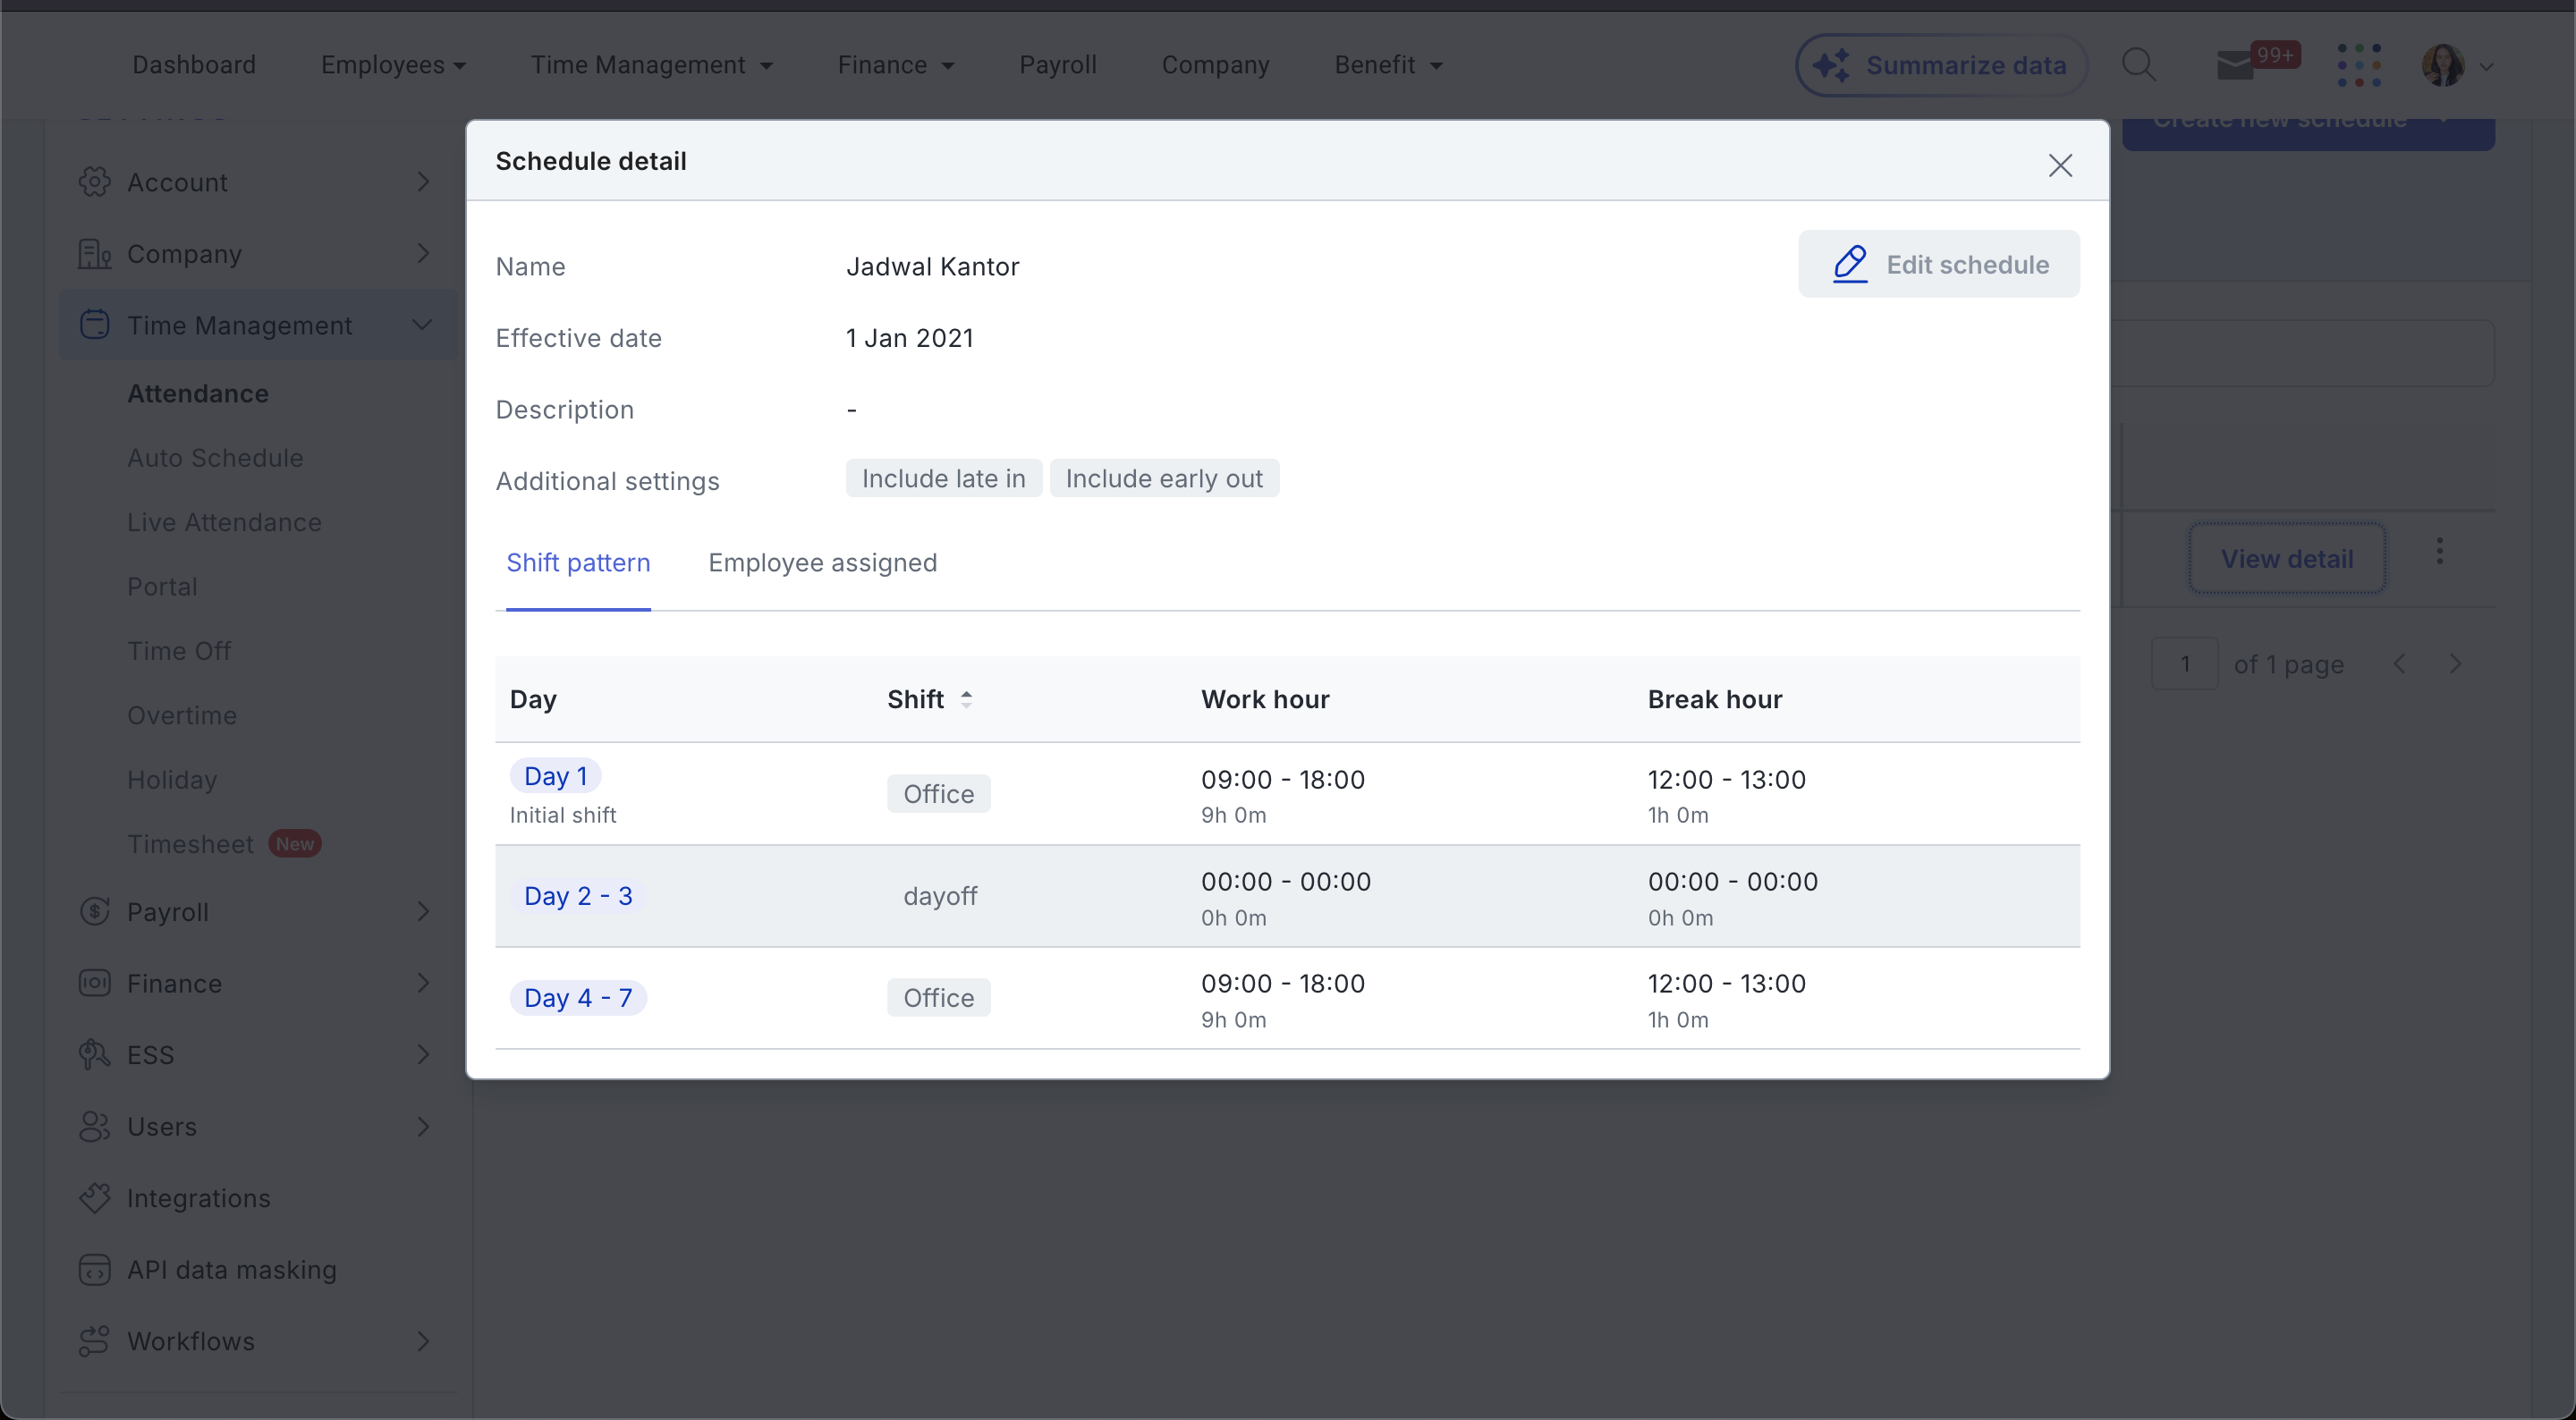Open Portal in the sidebar
The height and width of the screenshot is (1420, 2576).
pyautogui.click(x=162, y=587)
